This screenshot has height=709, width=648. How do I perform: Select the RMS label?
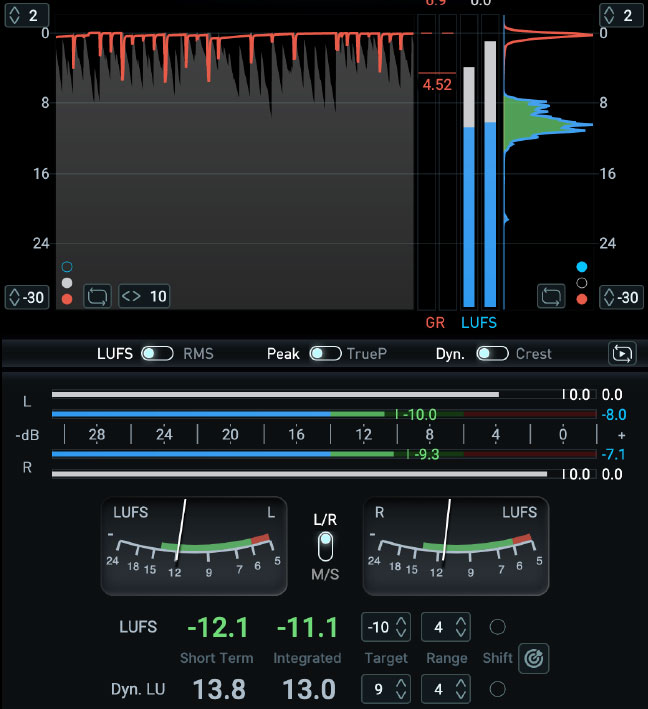coord(198,354)
